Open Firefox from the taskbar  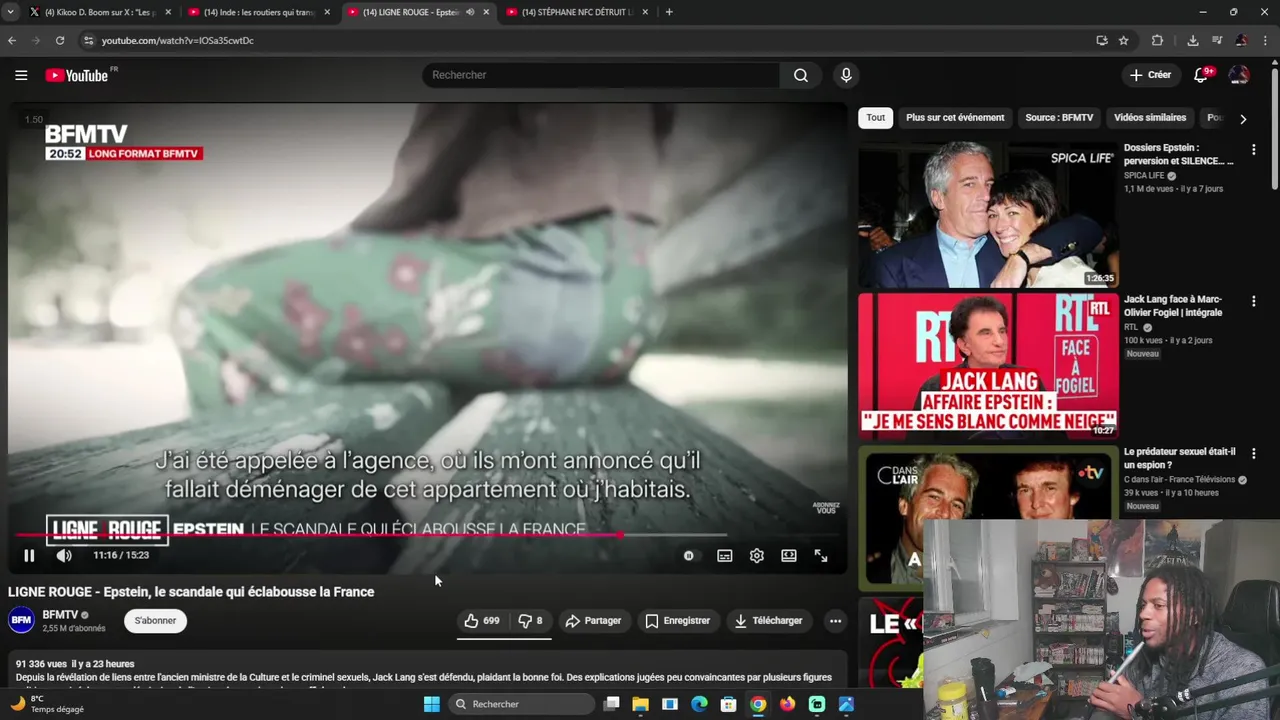click(x=788, y=704)
